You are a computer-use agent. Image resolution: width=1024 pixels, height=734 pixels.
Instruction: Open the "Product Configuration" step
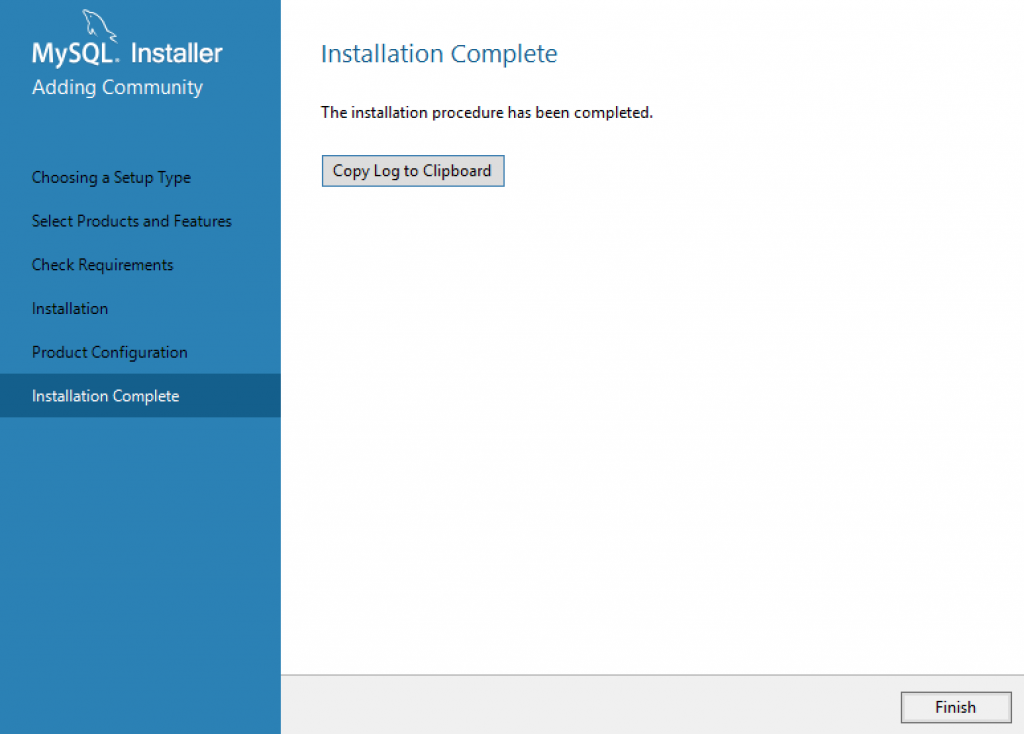click(109, 352)
